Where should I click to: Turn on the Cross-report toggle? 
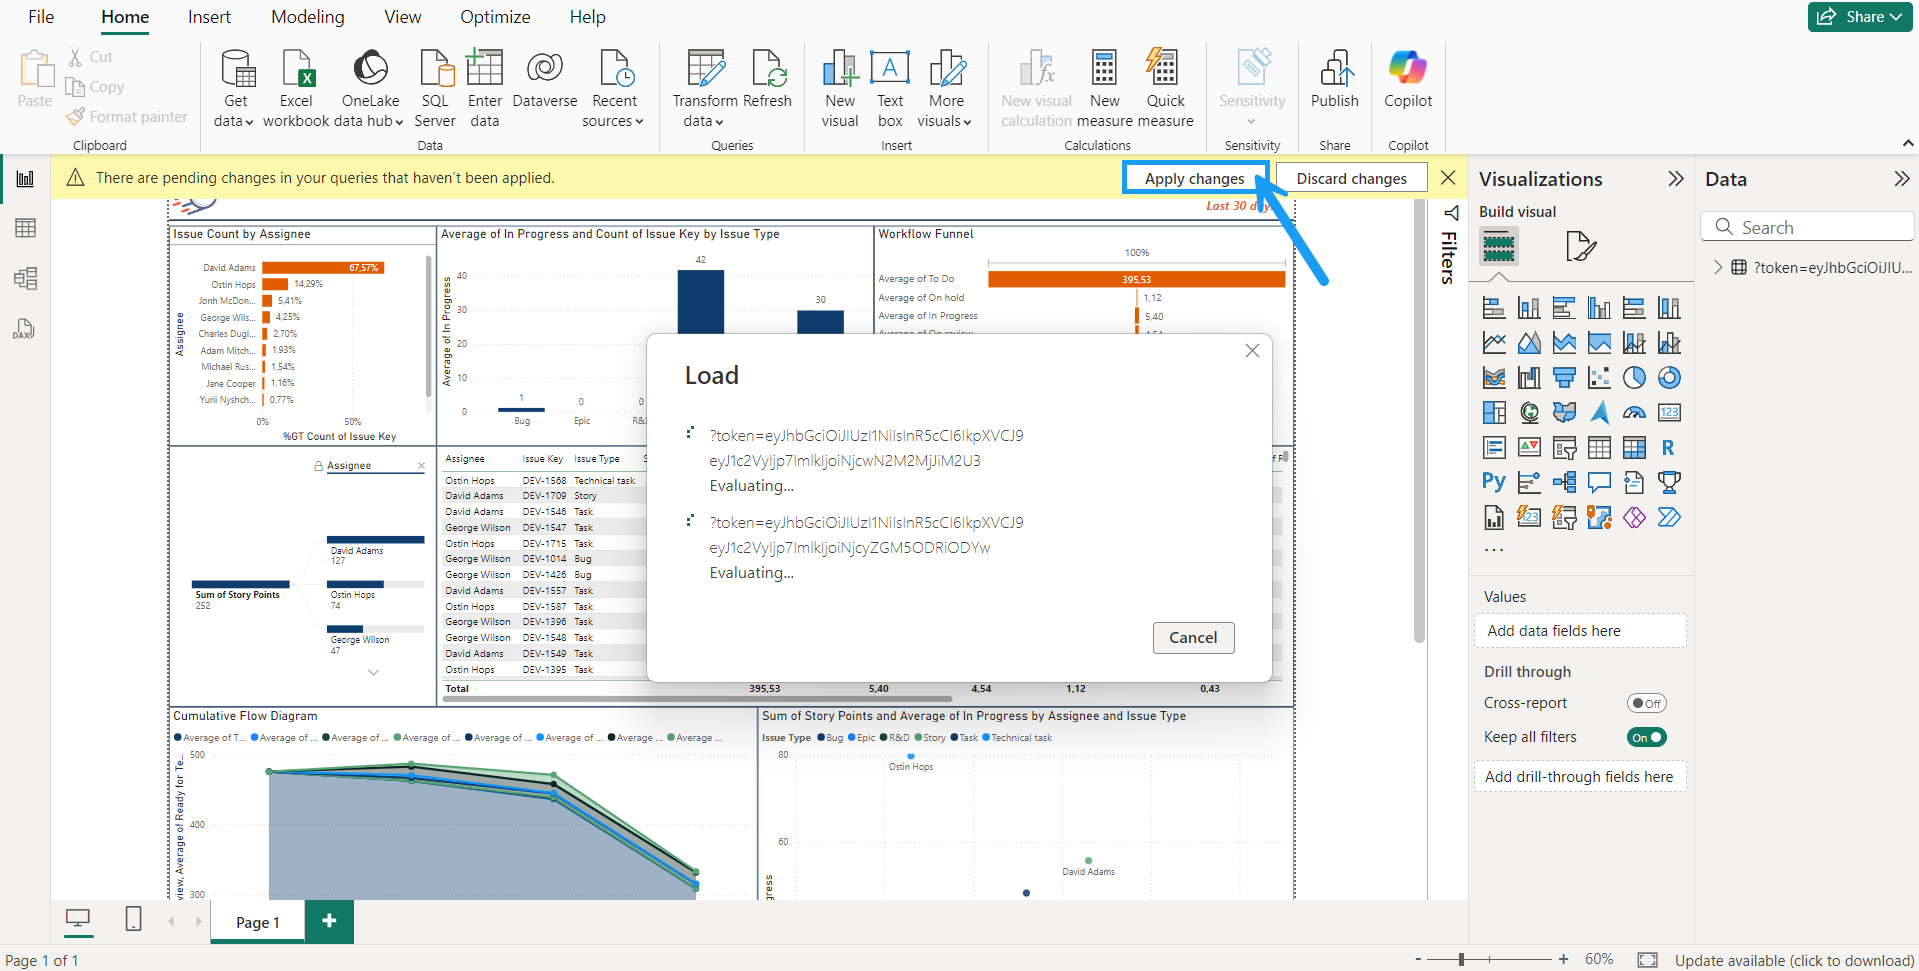click(1646, 703)
